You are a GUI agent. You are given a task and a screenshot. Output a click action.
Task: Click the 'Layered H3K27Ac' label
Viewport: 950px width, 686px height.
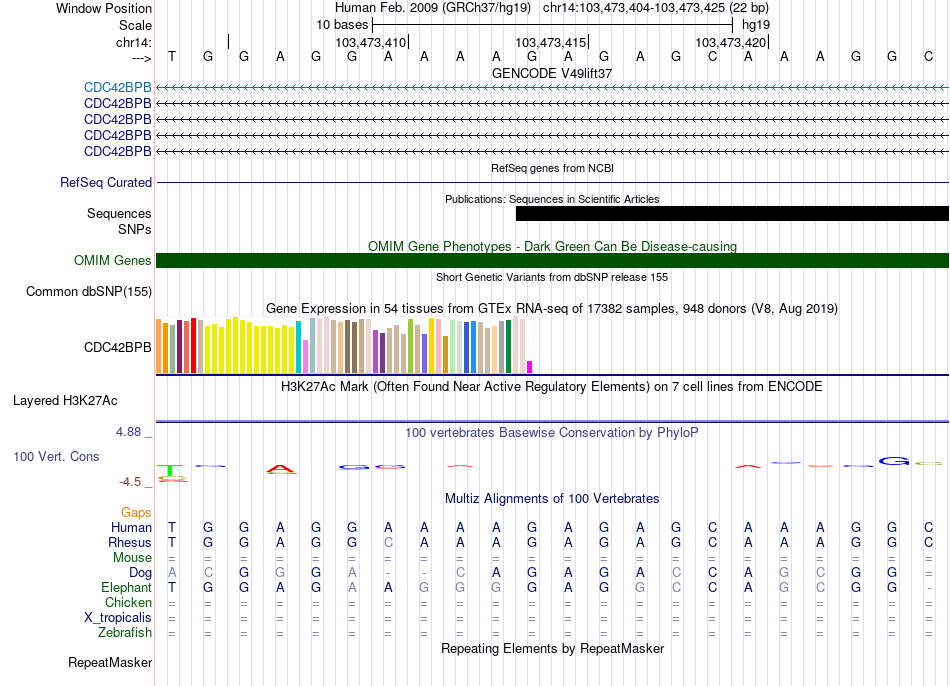click(65, 401)
